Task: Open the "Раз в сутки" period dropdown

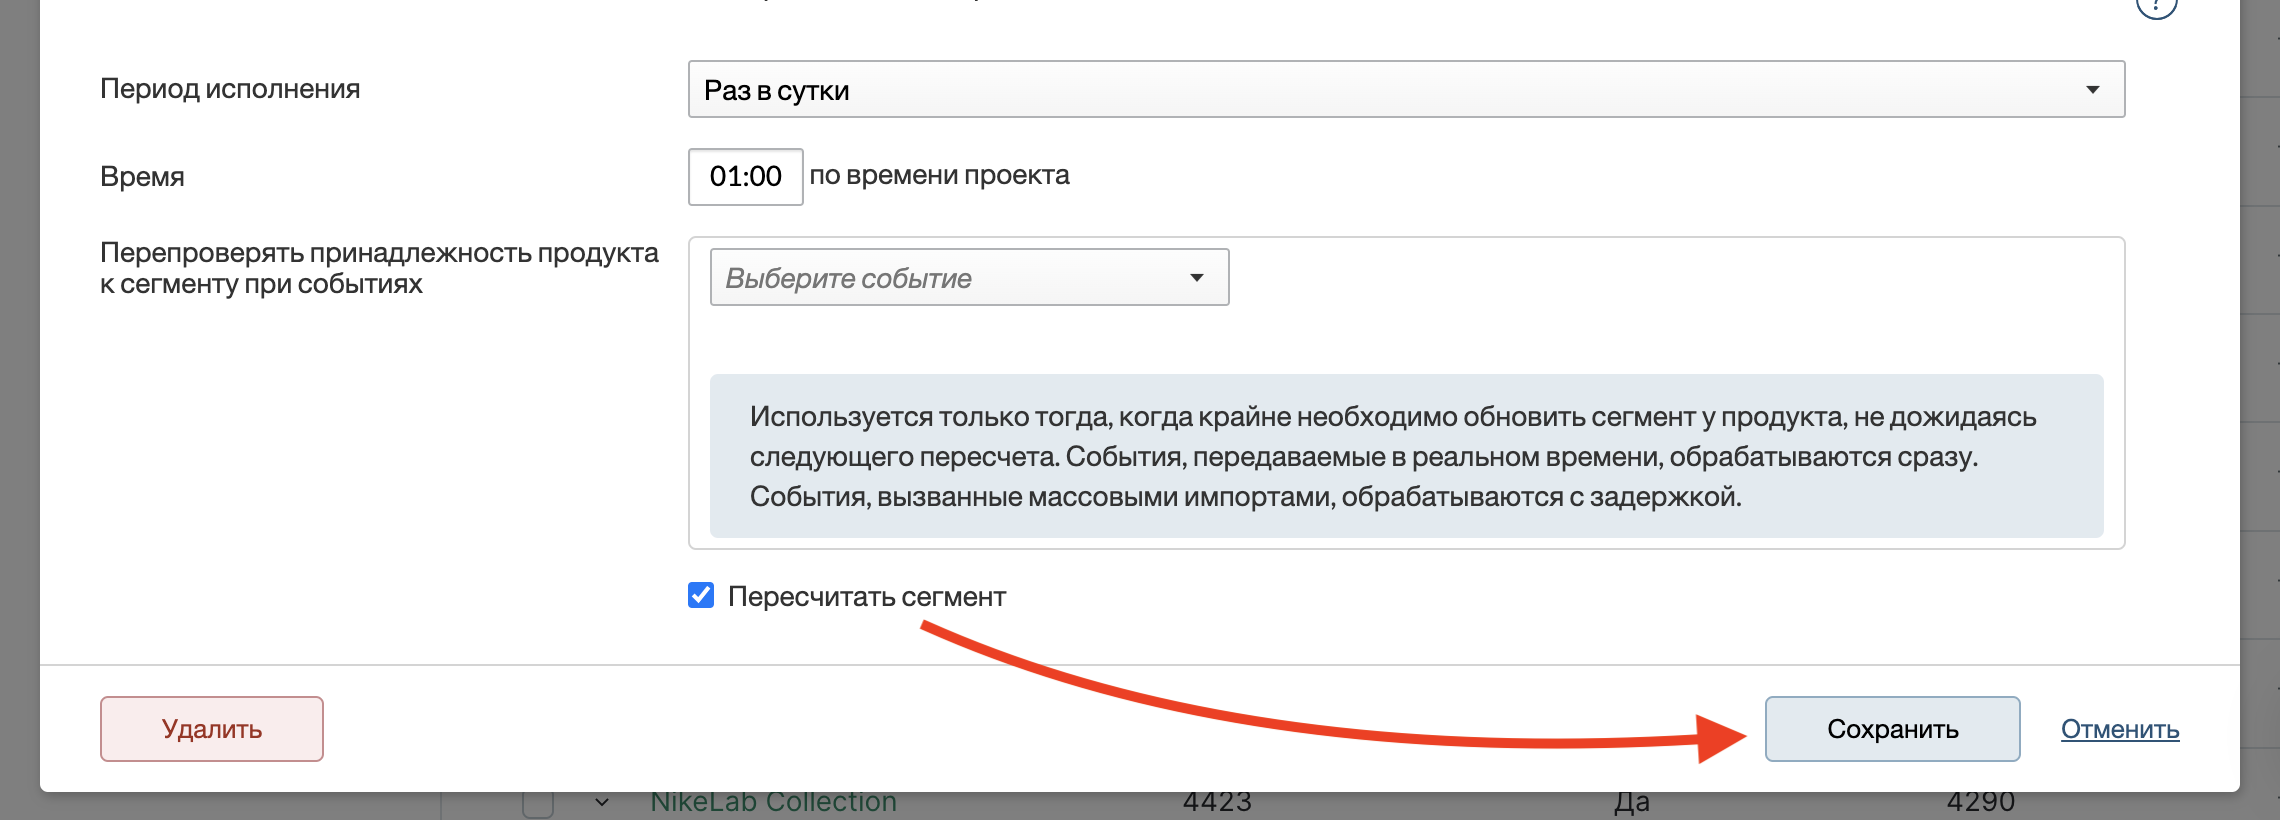Action: point(1406,89)
